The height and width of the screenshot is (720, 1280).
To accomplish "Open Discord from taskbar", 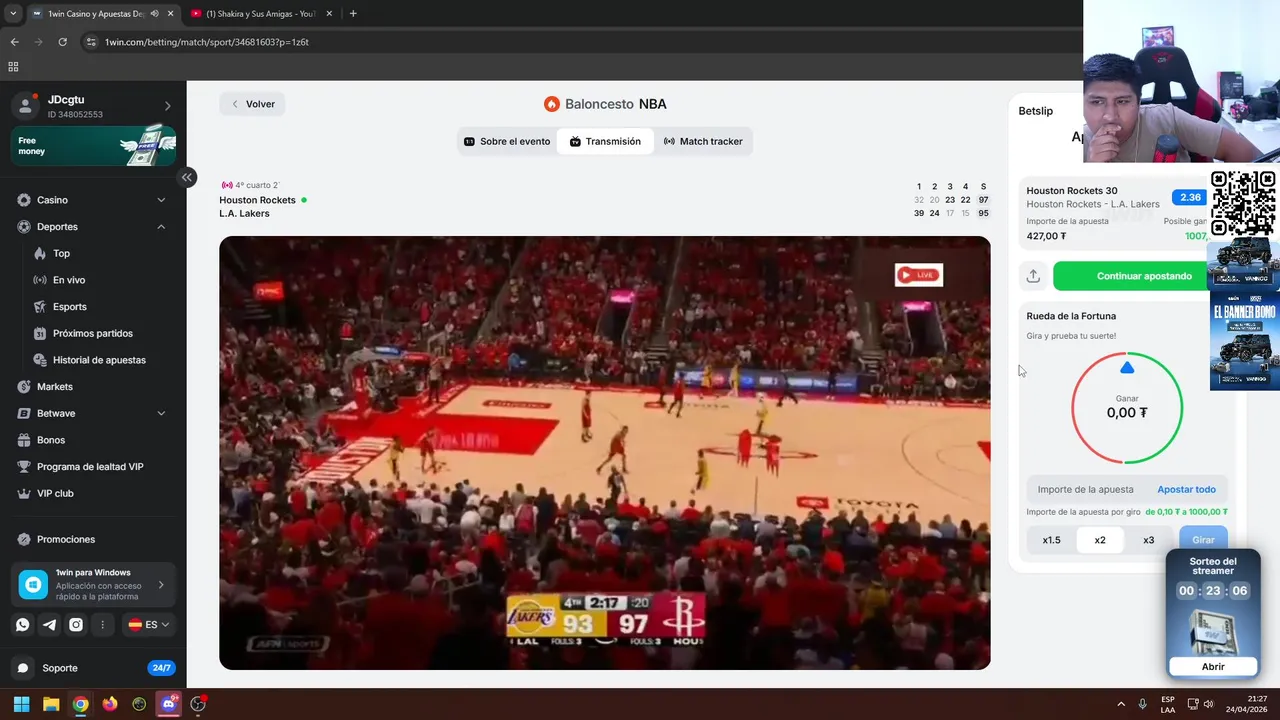I will click(x=169, y=704).
